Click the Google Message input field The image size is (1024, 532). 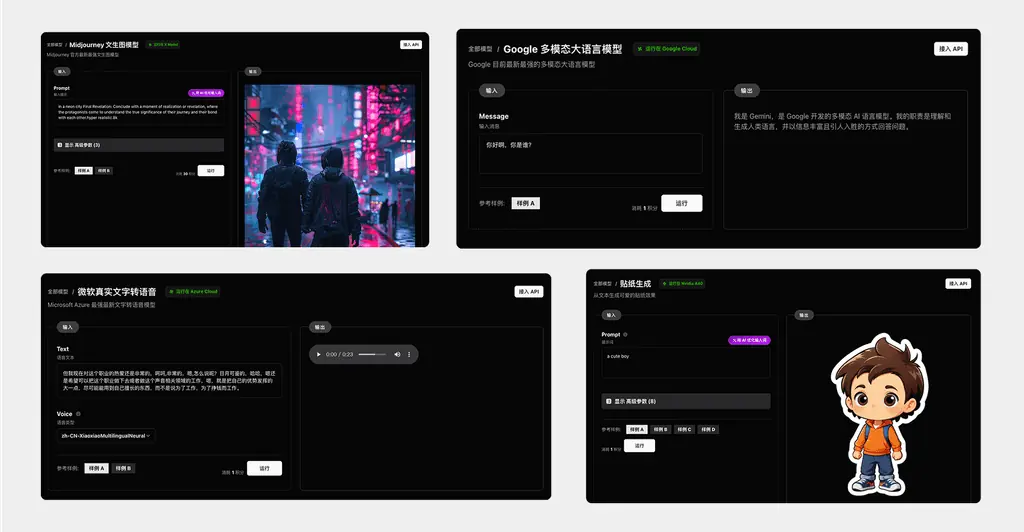(590, 154)
